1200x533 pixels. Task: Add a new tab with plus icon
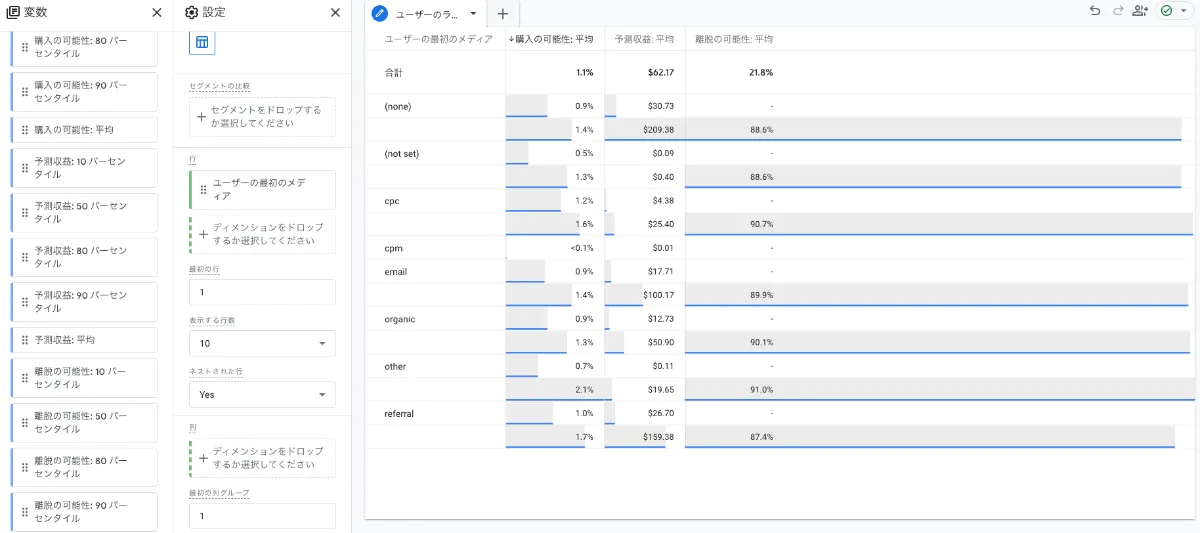(x=502, y=14)
